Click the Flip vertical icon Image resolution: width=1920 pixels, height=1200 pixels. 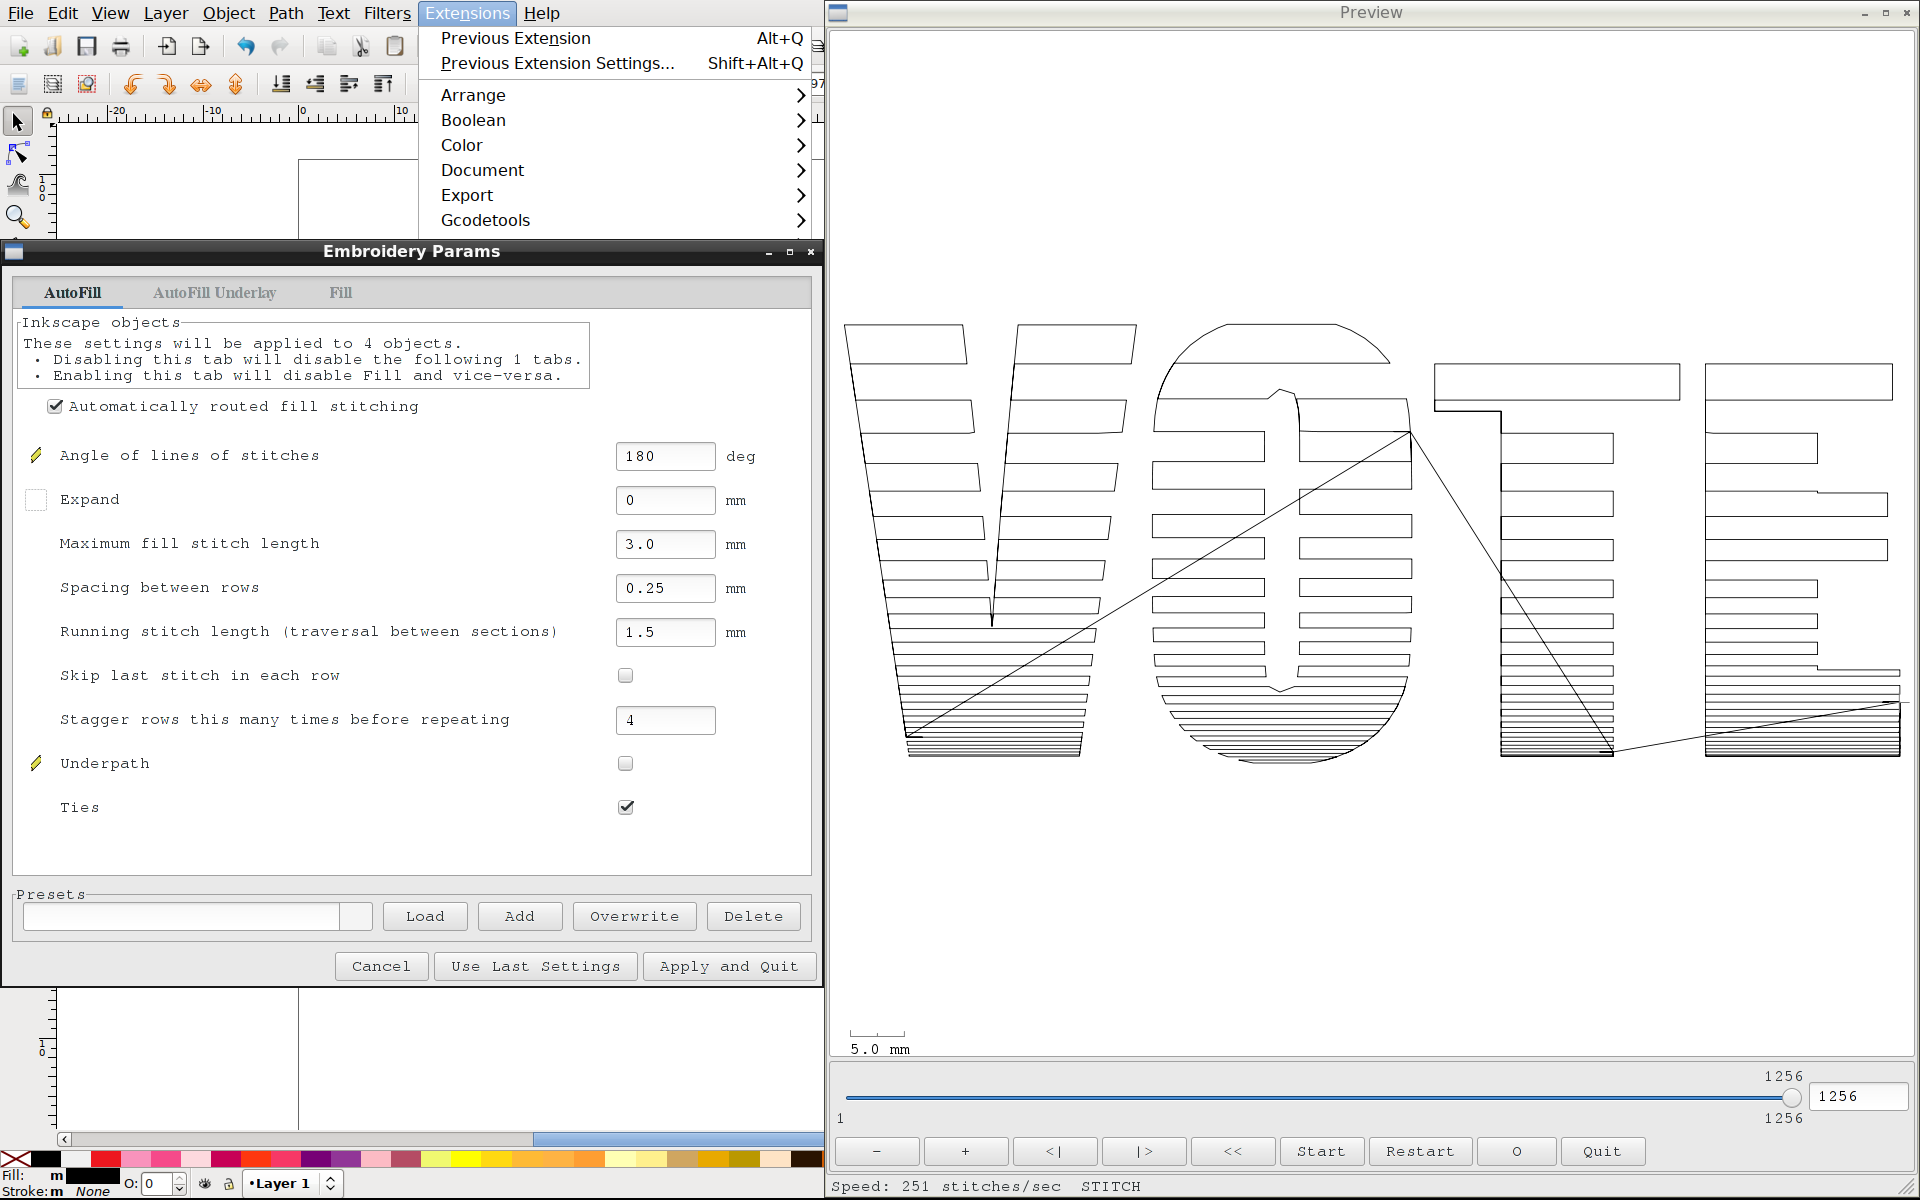(235, 85)
